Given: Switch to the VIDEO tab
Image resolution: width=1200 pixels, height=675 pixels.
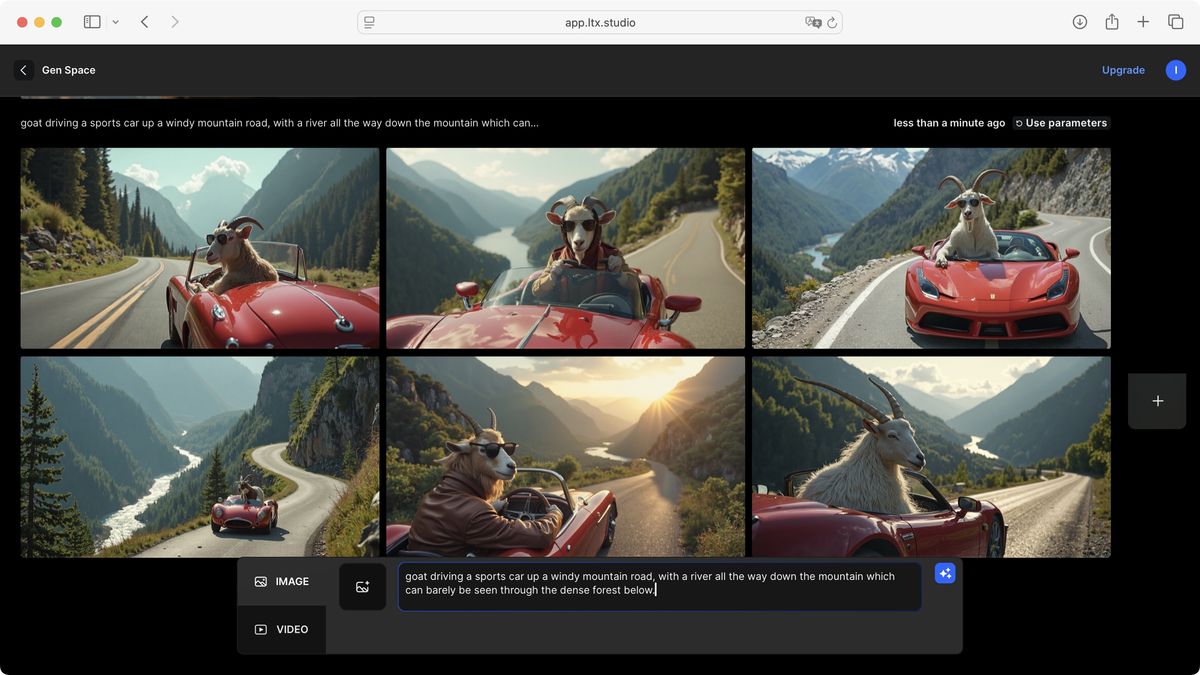Looking at the screenshot, I should pos(282,629).
